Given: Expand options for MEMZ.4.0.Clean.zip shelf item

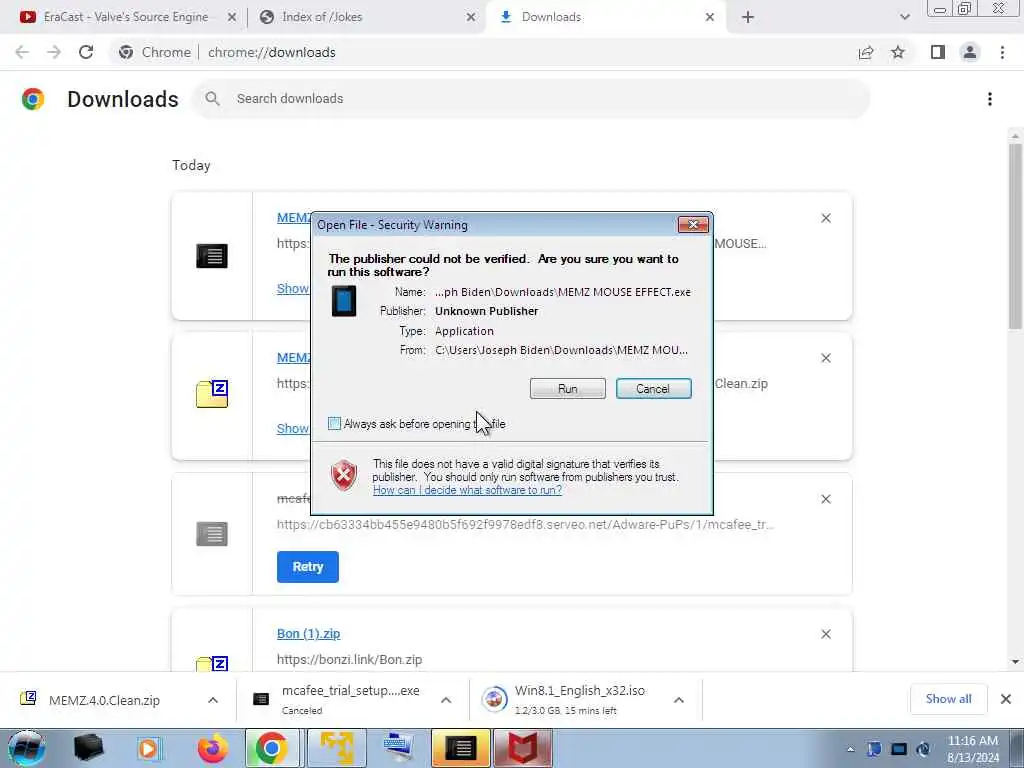Looking at the screenshot, I should (213, 700).
